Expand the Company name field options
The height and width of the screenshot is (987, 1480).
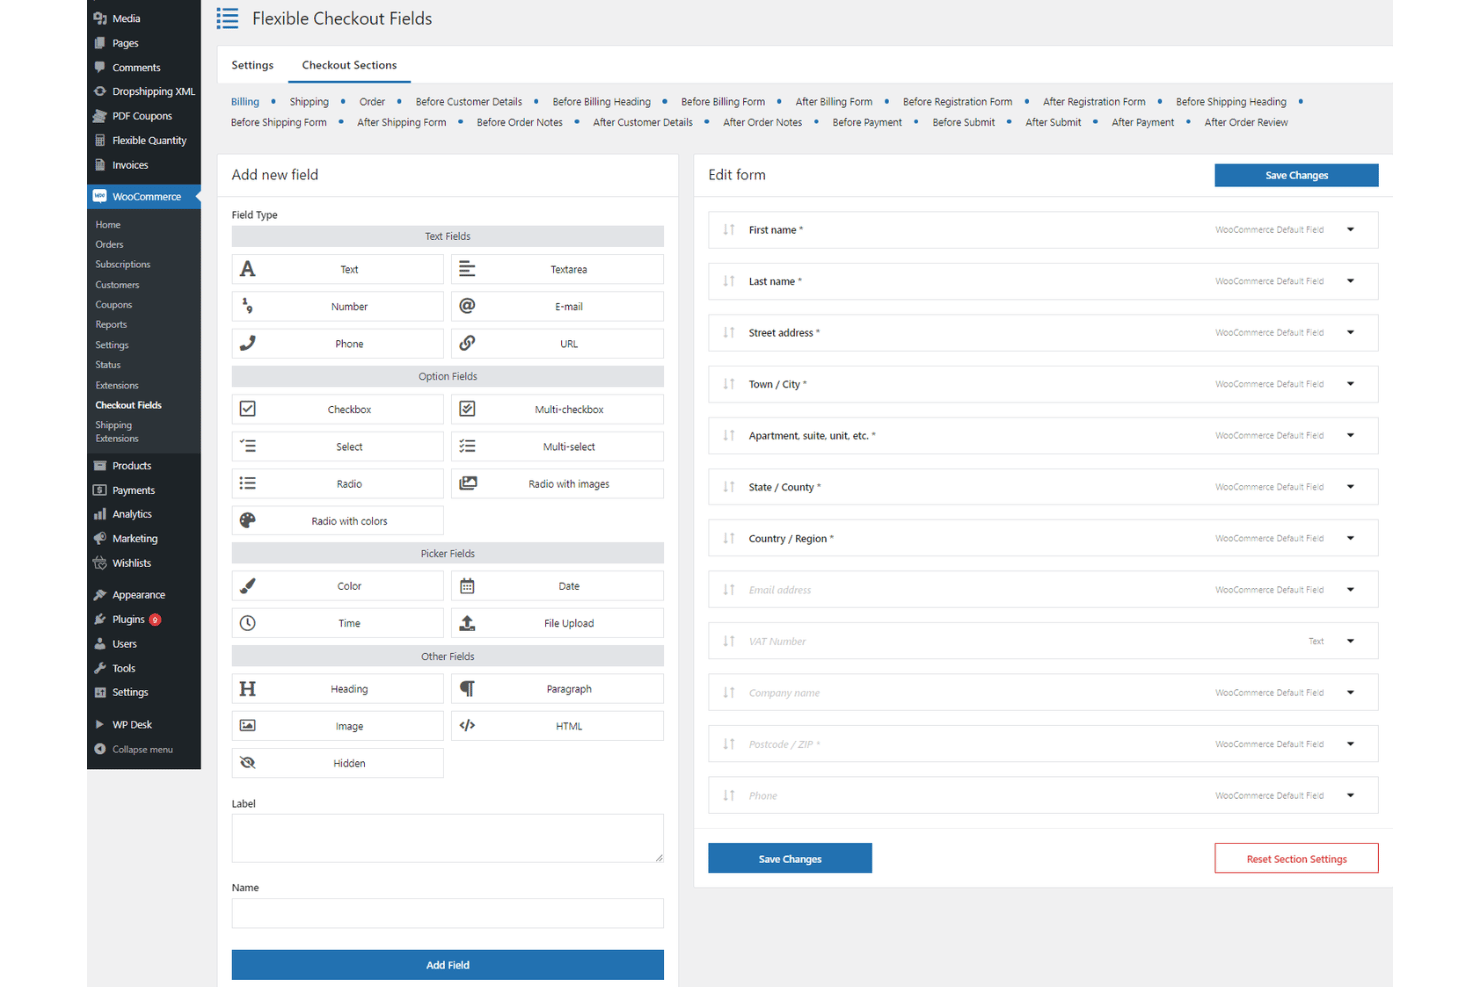tap(1350, 693)
